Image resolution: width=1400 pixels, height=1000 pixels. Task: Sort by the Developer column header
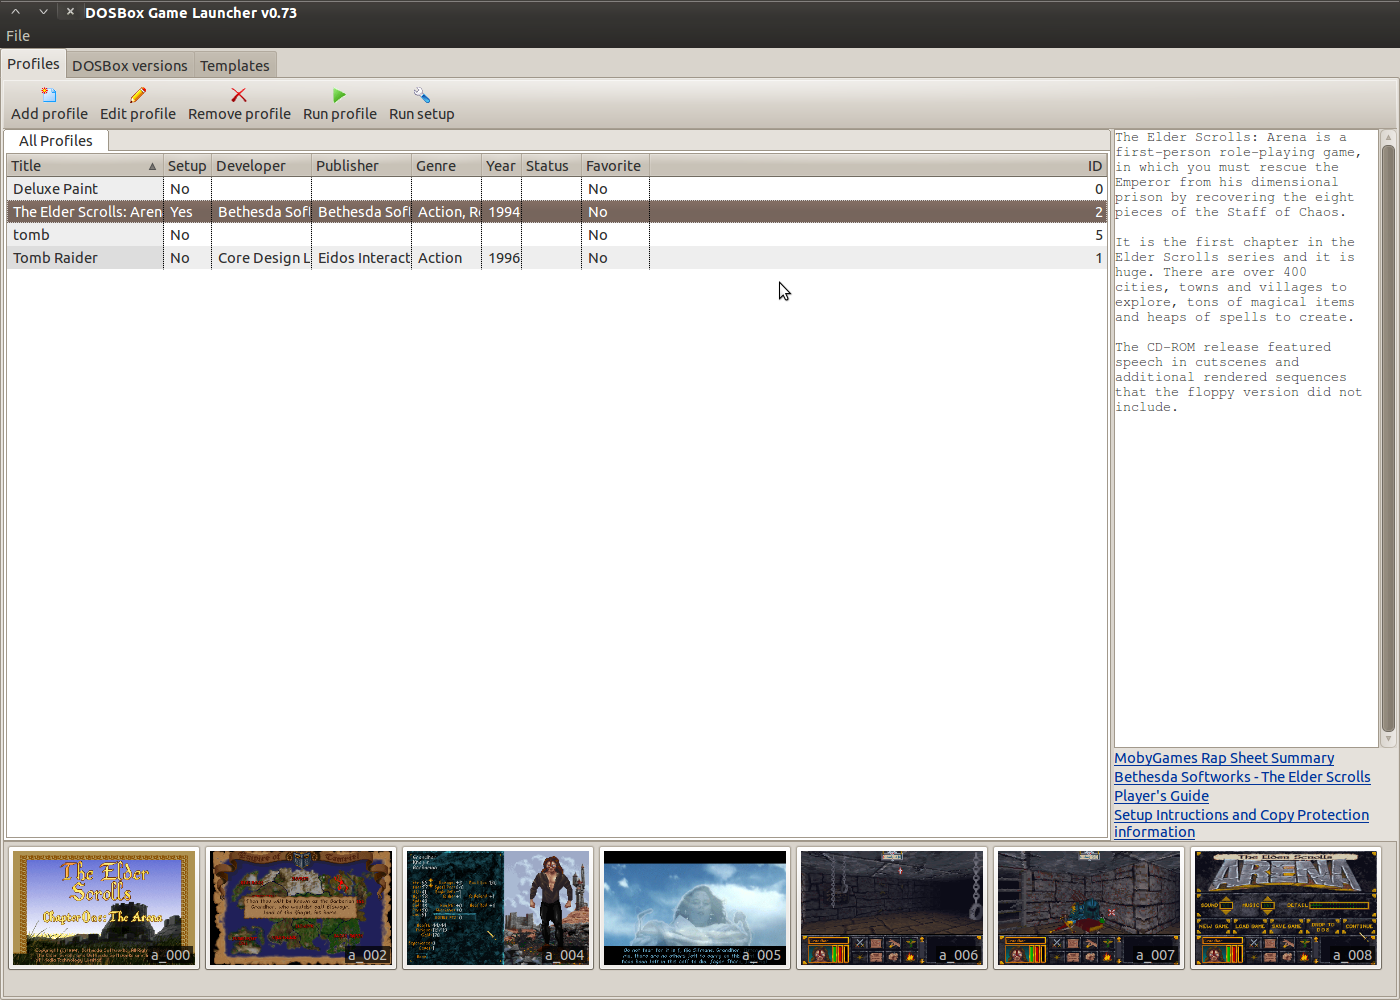point(261,166)
